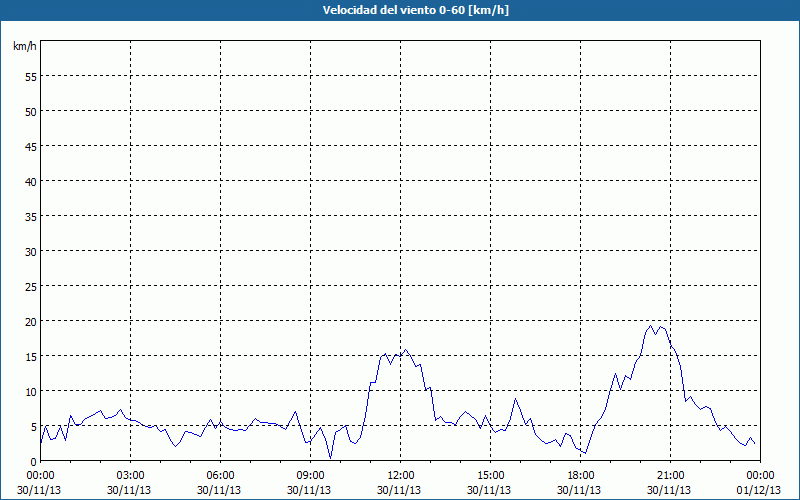Select the 30/11/13 date under 06:00
Image resolution: width=800 pixels, height=500 pixels.
219,490
